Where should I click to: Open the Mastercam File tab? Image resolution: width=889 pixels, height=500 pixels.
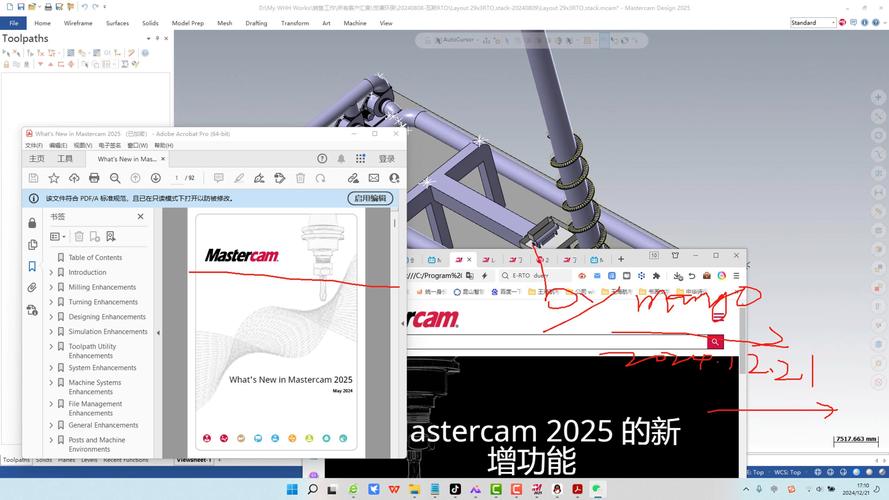14,23
